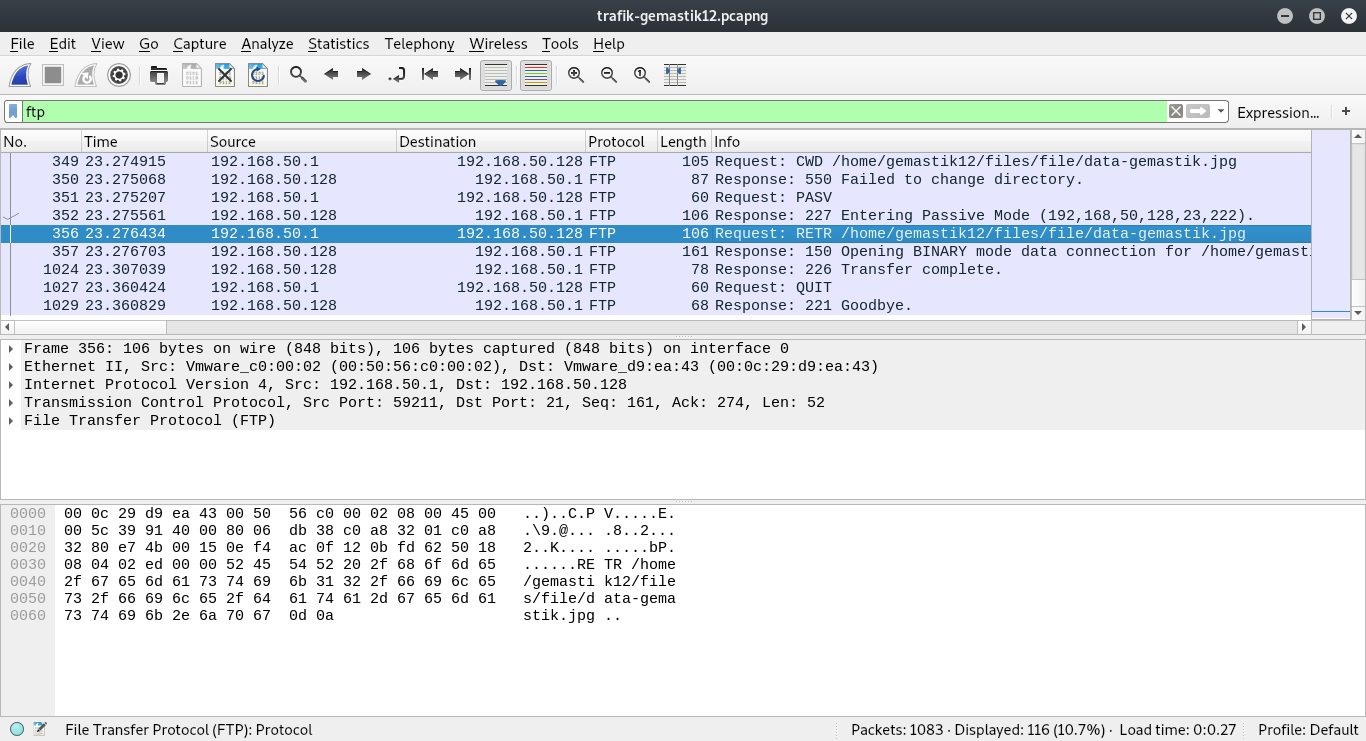Image resolution: width=1366 pixels, height=741 pixels.
Task: Select packet 1029 Goodbye response
Action: pyautogui.click(x=655, y=305)
